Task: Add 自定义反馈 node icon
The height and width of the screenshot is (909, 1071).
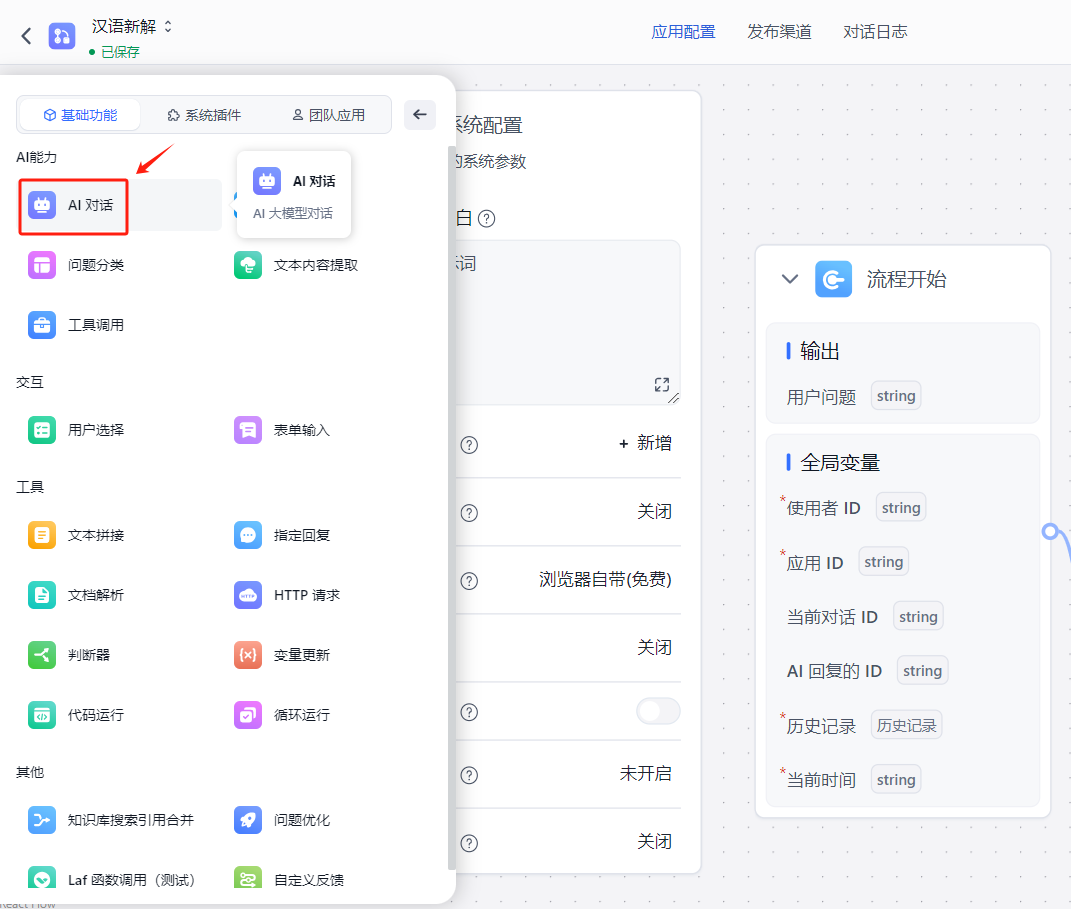Action: point(248,878)
